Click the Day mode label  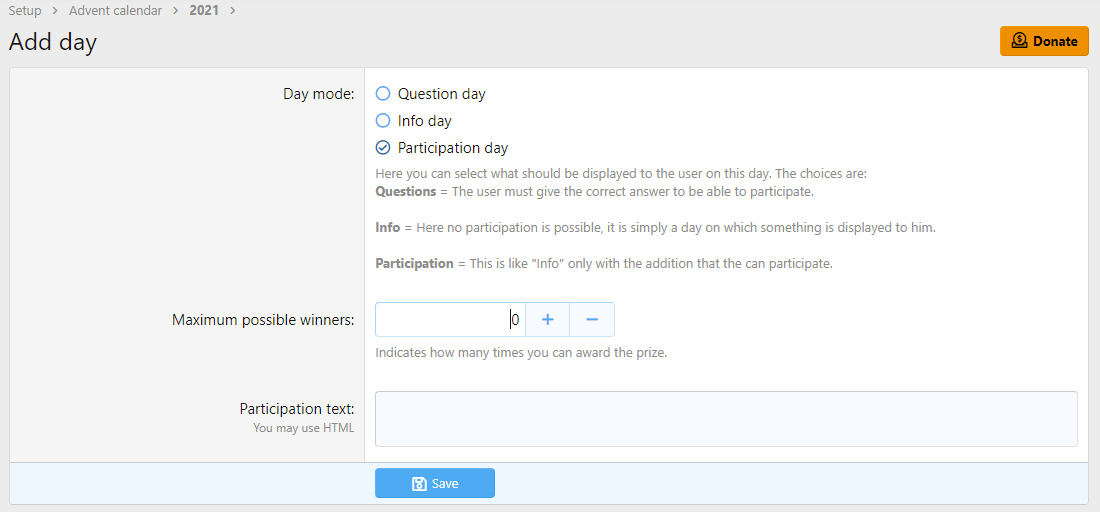tap(318, 94)
